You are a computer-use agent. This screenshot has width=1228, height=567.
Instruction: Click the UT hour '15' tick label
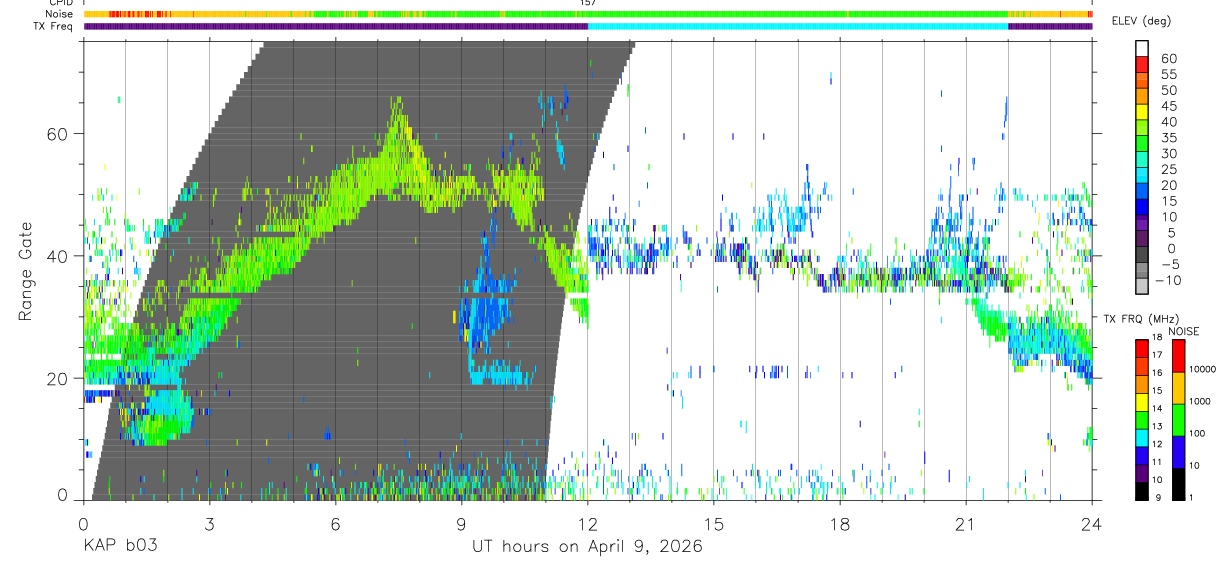pyautogui.click(x=714, y=523)
